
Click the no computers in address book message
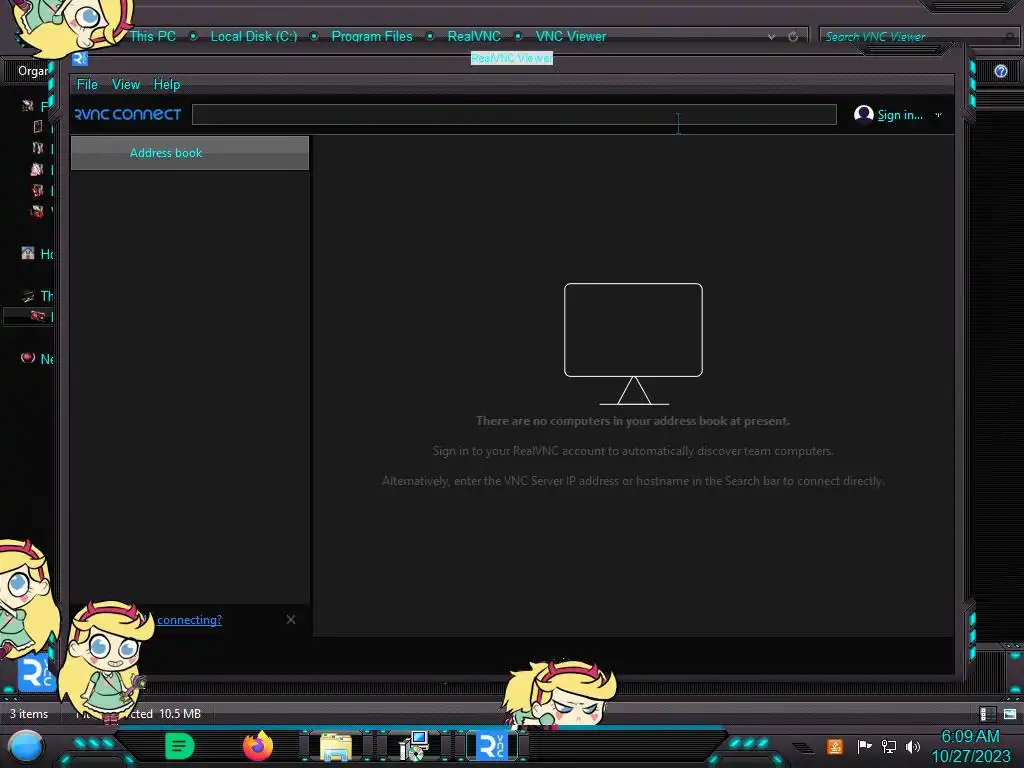pyautogui.click(x=633, y=421)
